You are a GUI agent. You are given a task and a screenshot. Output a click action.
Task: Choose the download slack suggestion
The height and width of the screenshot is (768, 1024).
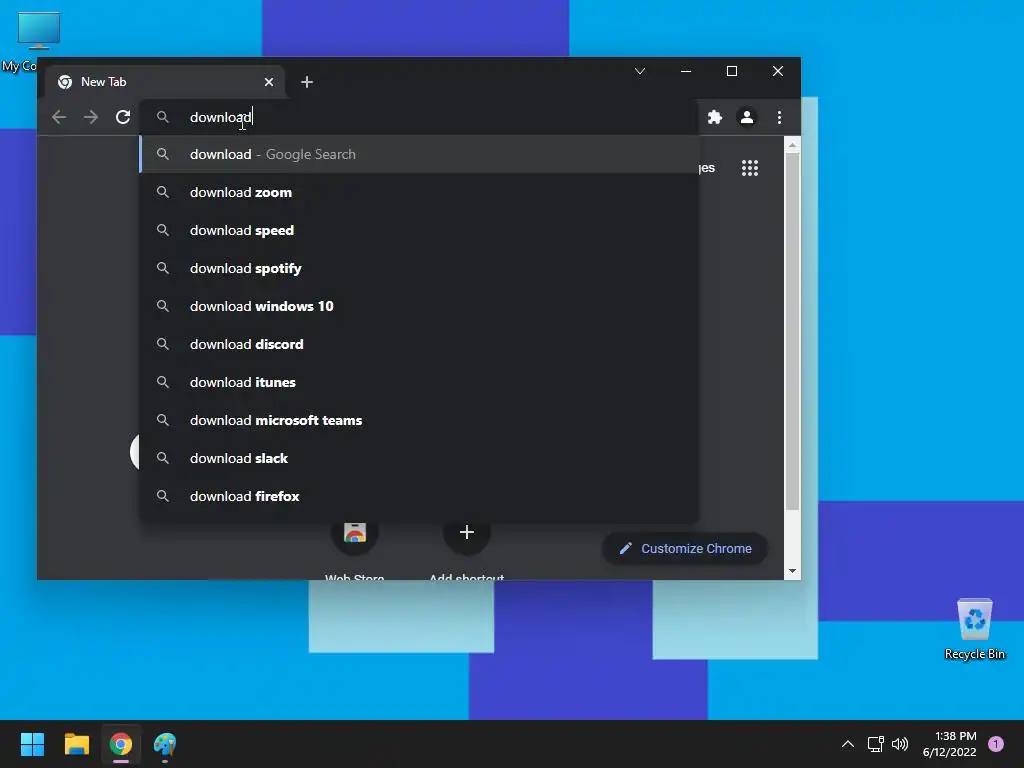coord(419,458)
